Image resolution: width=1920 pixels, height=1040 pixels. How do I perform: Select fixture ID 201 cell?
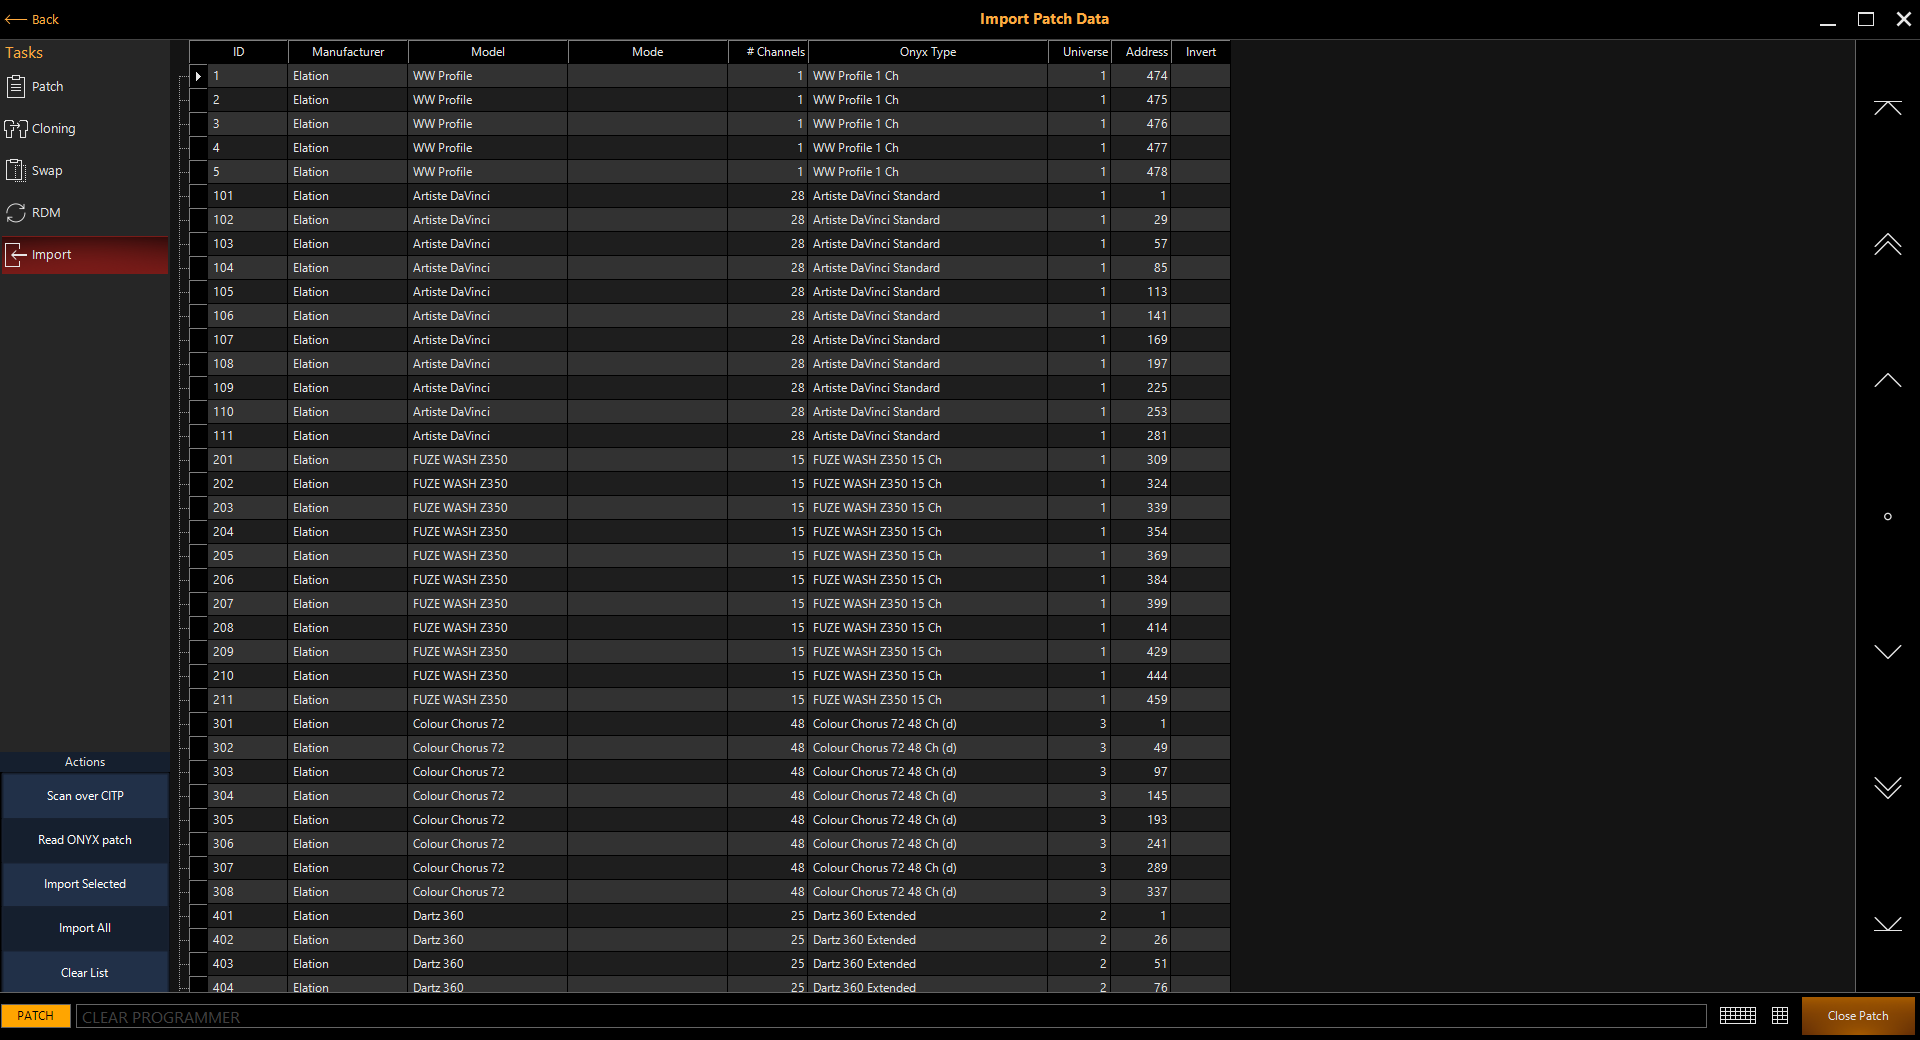(248, 460)
